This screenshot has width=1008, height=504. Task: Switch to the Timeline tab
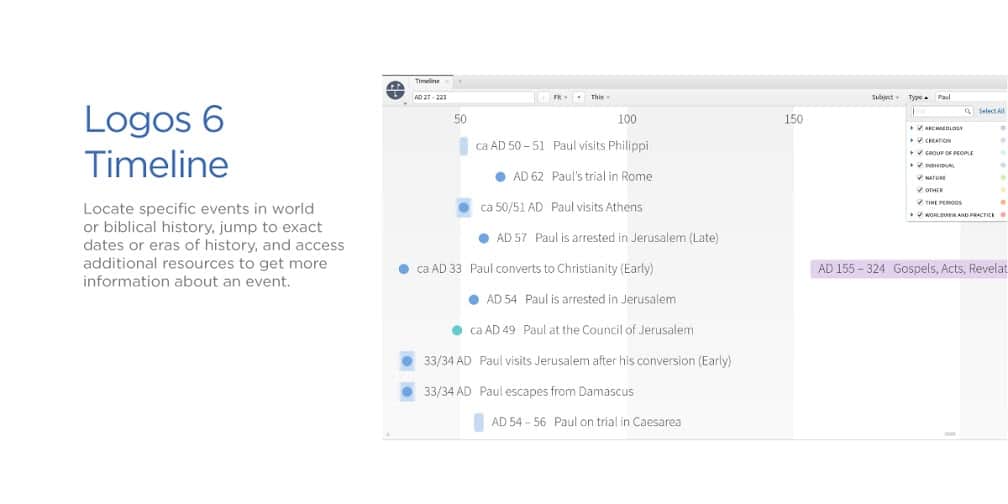click(x=427, y=80)
